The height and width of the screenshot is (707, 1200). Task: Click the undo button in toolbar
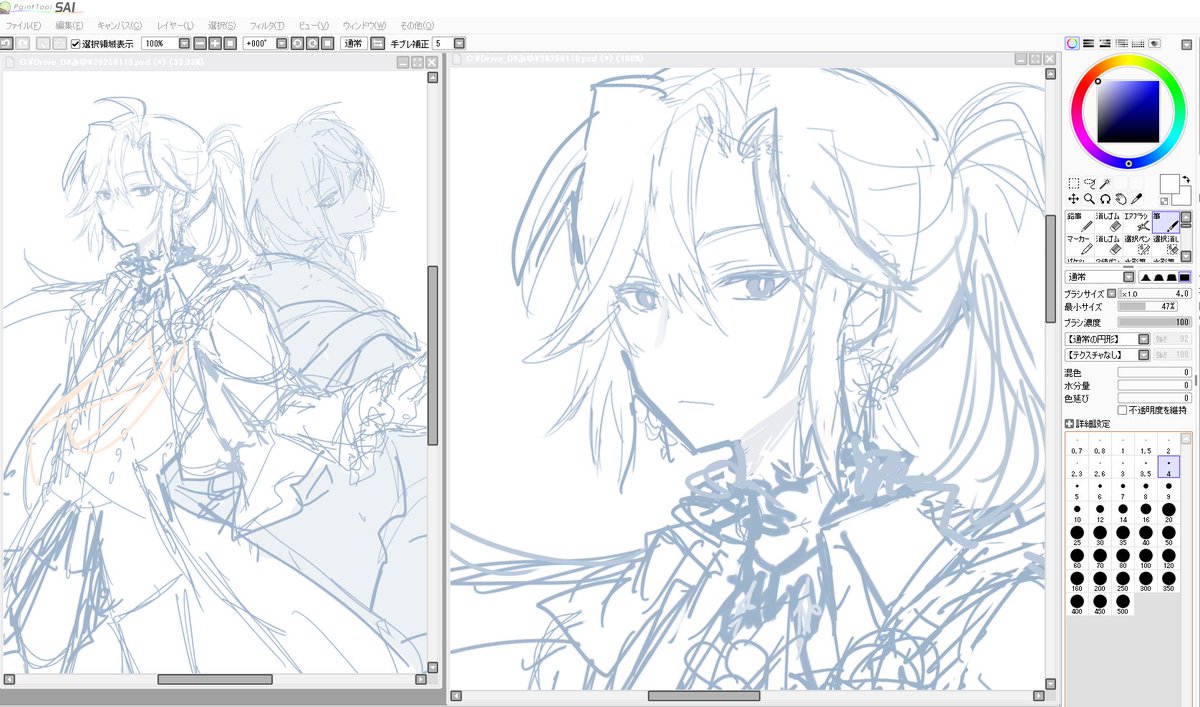click(x=6, y=43)
